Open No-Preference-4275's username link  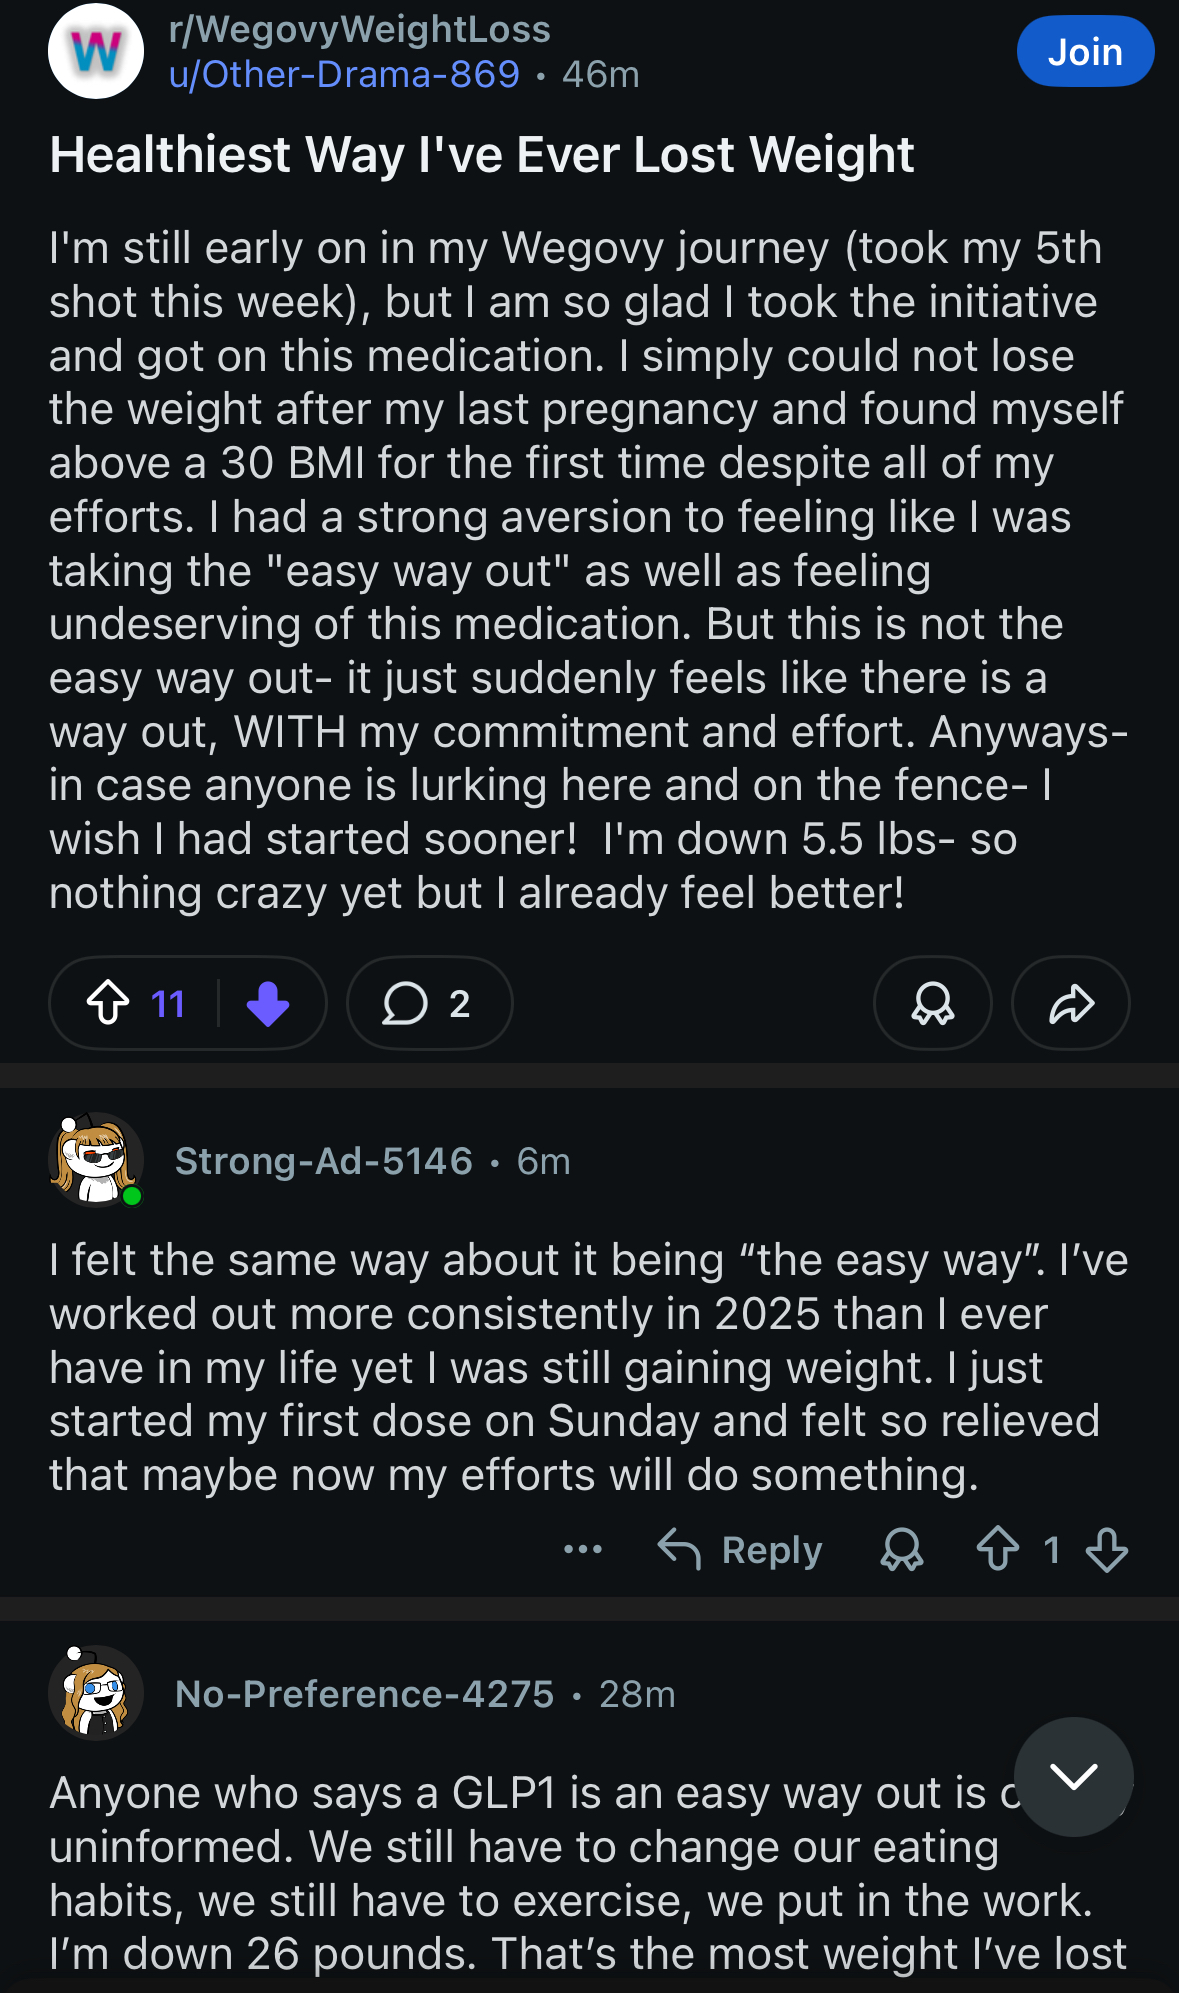[x=364, y=1694]
